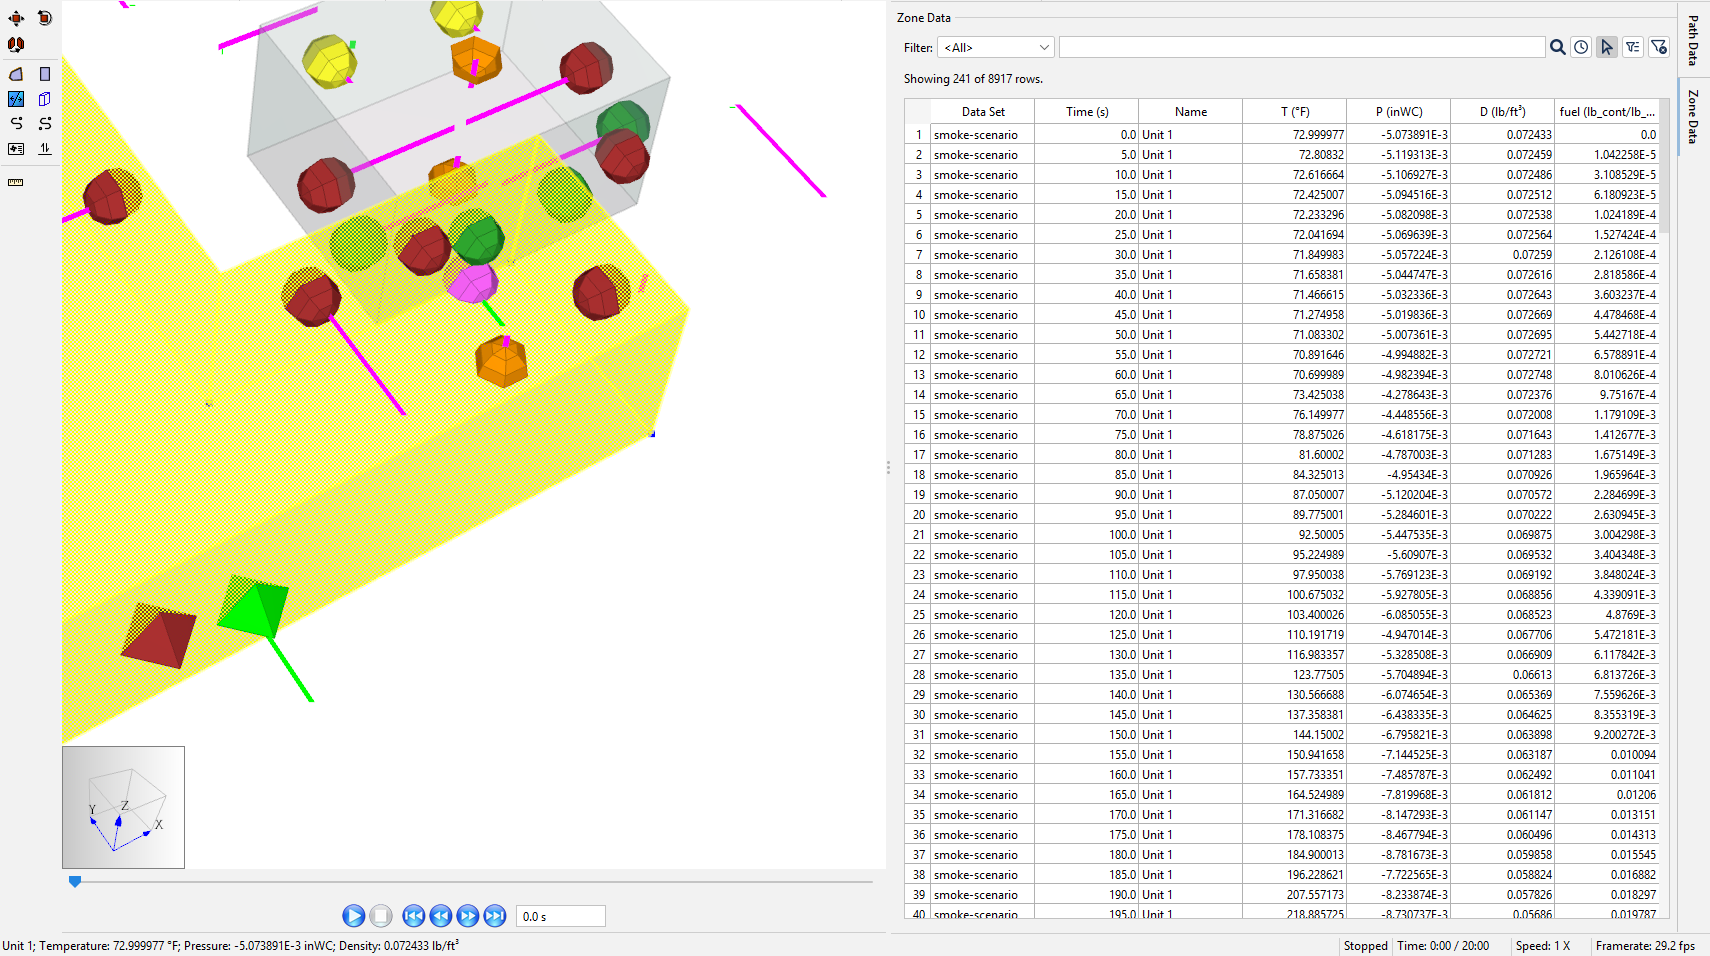Toggle the arrow pointer selection mode
Image resolution: width=1710 pixels, height=956 pixels.
click(x=1607, y=47)
